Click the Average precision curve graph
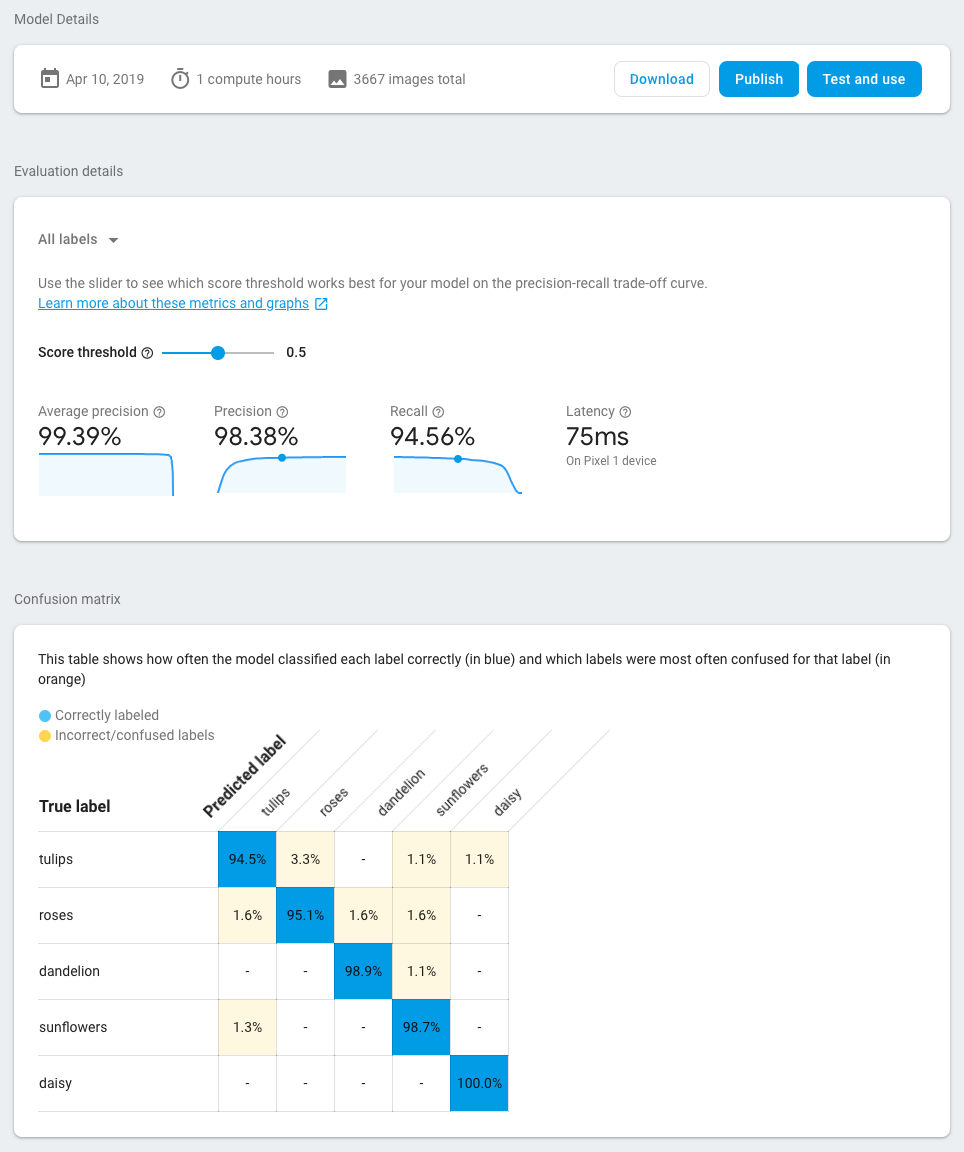 106,473
